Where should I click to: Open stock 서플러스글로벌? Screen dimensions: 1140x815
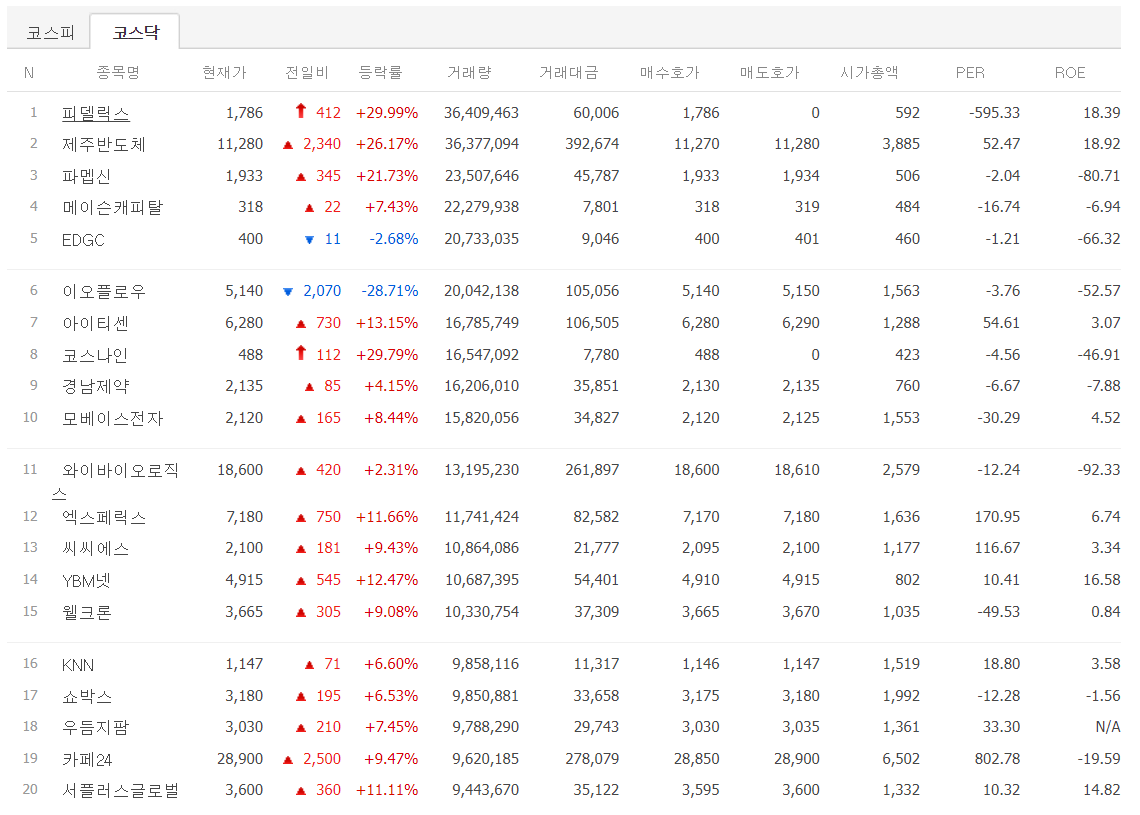tap(121, 790)
